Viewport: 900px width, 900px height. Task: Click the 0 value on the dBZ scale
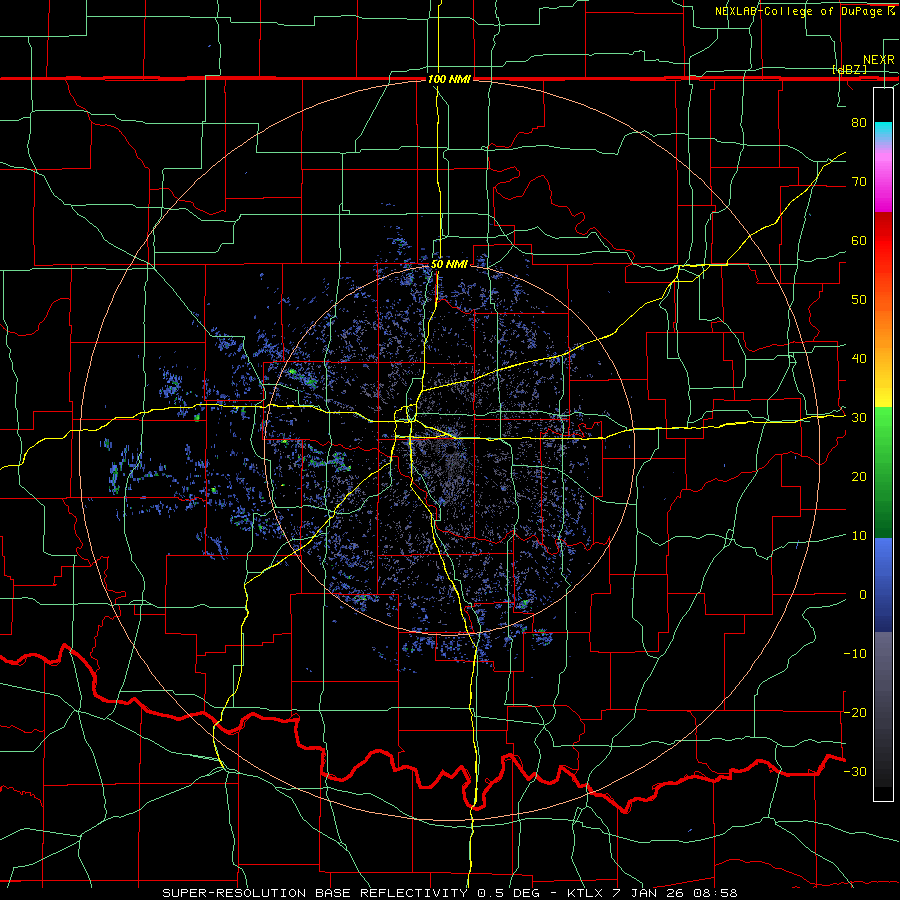point(863,595)
